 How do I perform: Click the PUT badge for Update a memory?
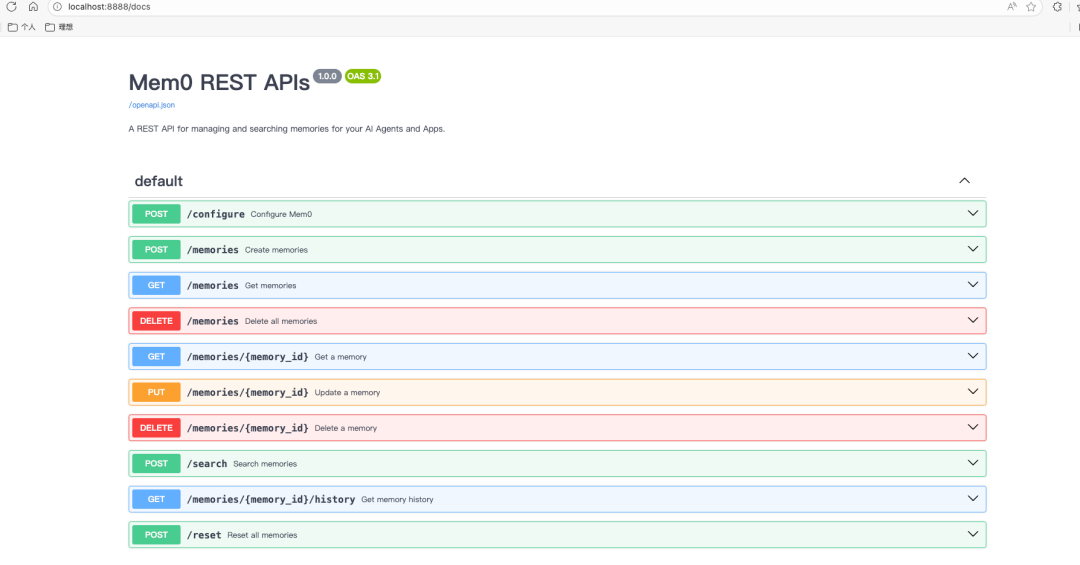click(156, 392)
